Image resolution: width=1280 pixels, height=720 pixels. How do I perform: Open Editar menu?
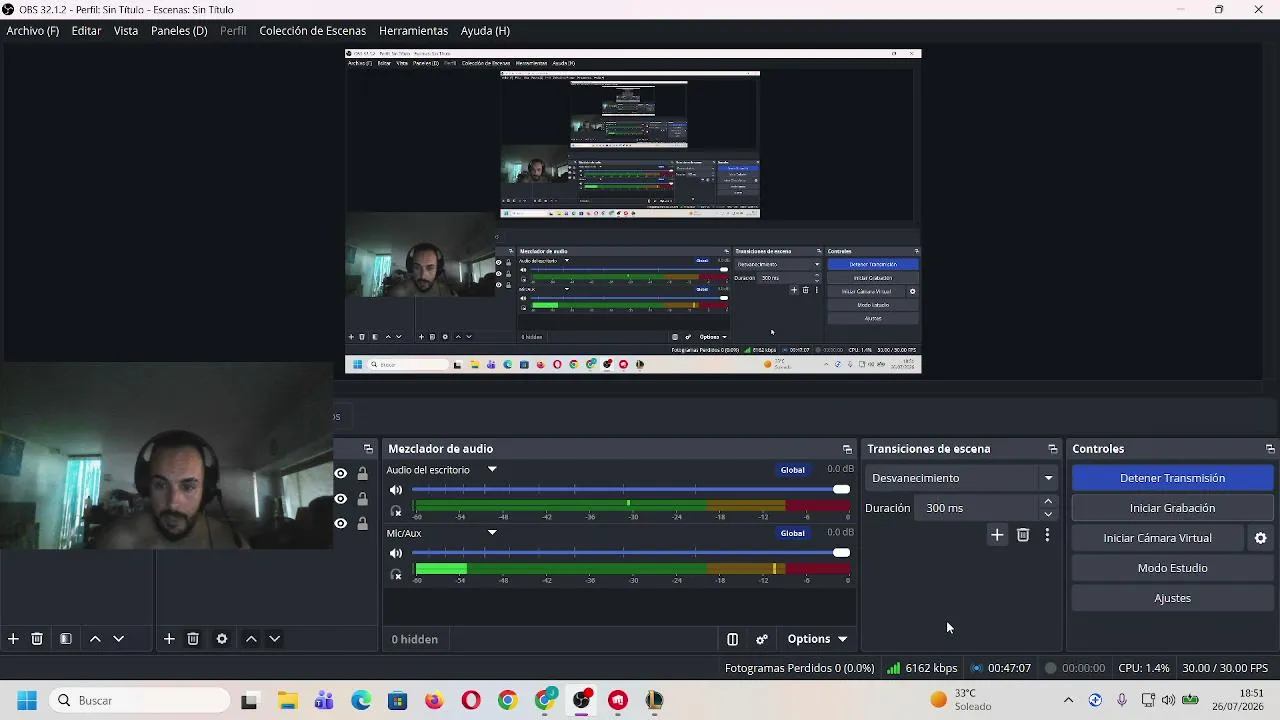(86, 31)
